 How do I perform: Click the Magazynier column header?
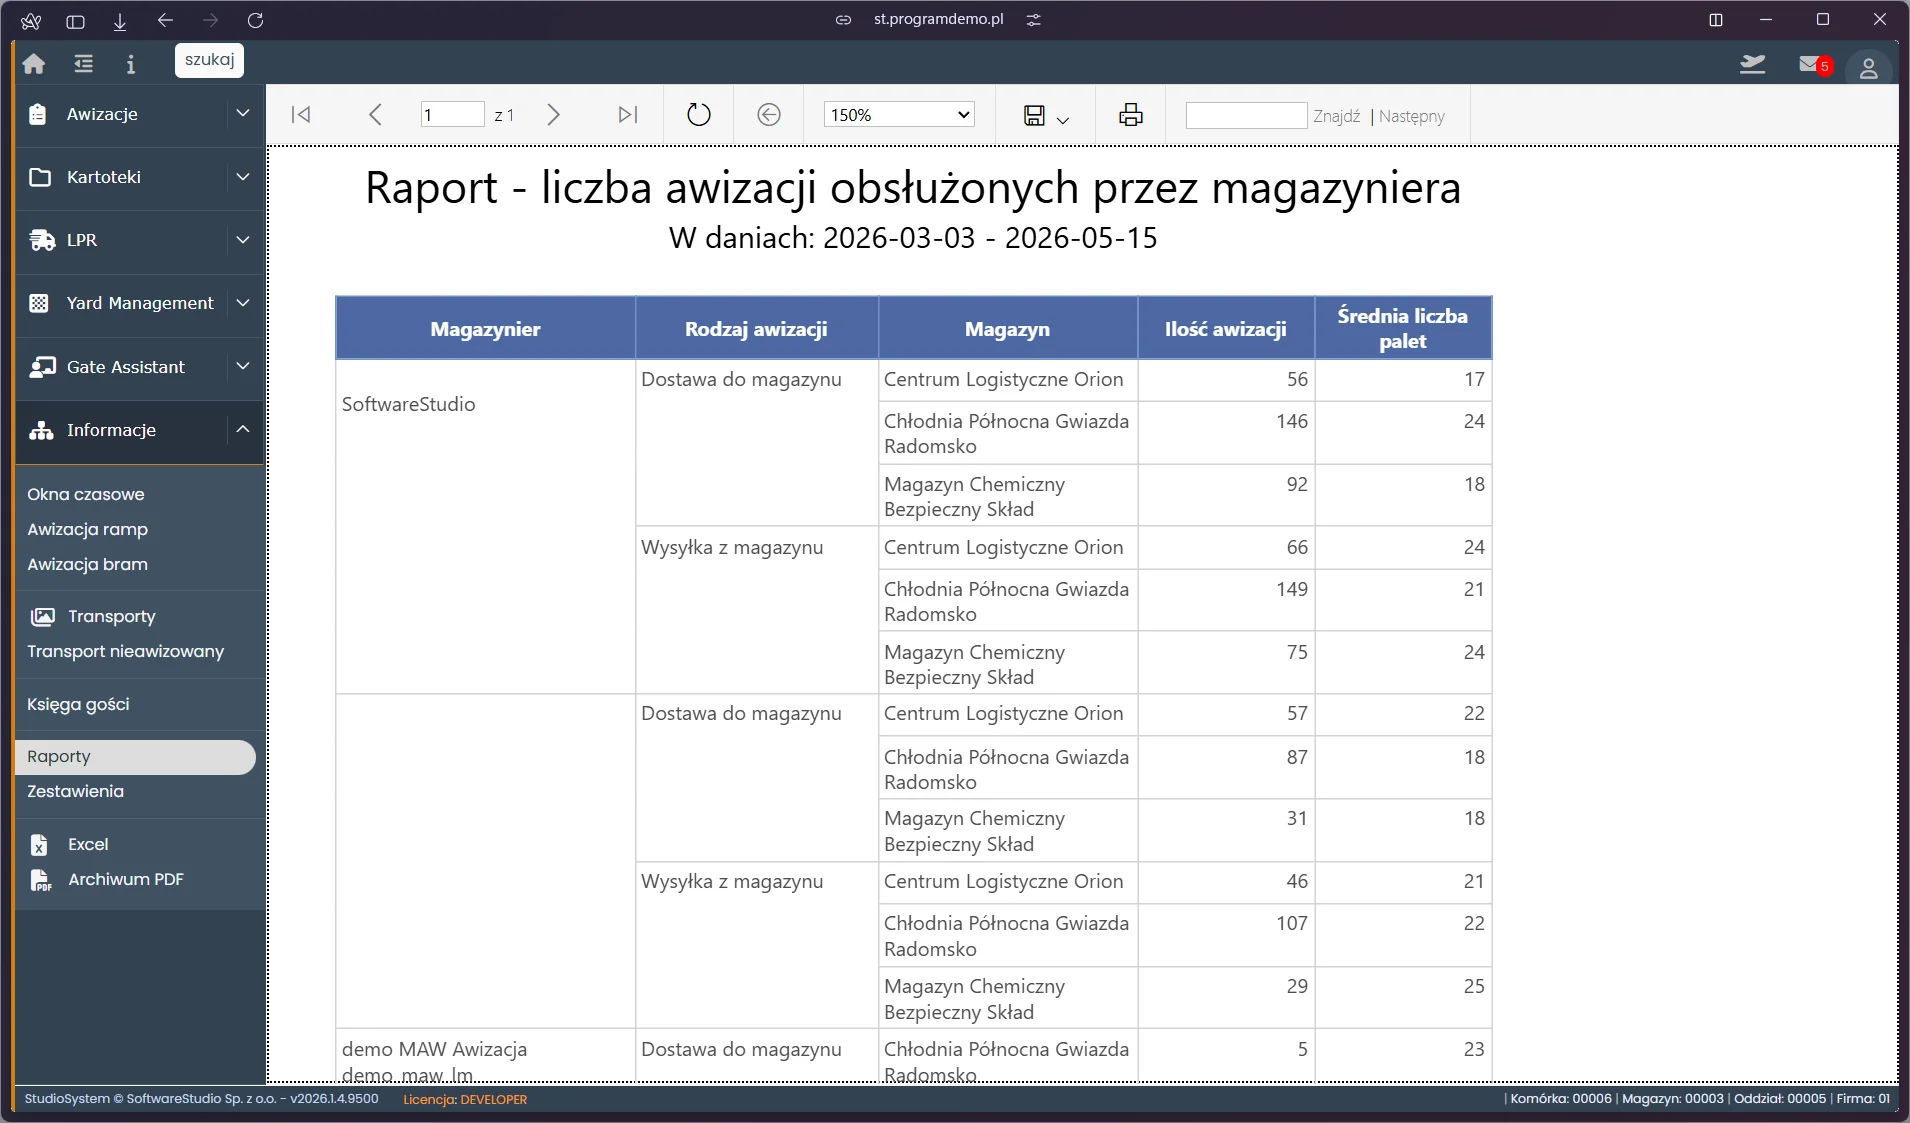pyautogui.click(x=485, y=328)
